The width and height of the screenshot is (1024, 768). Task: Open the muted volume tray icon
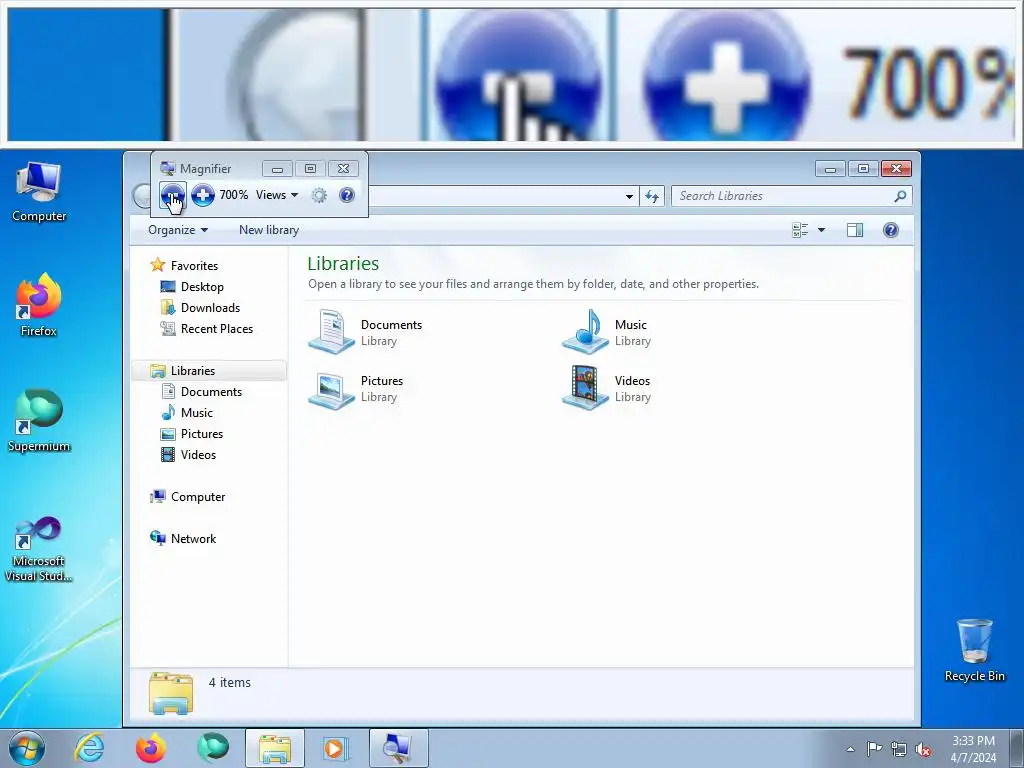[923, 749]
